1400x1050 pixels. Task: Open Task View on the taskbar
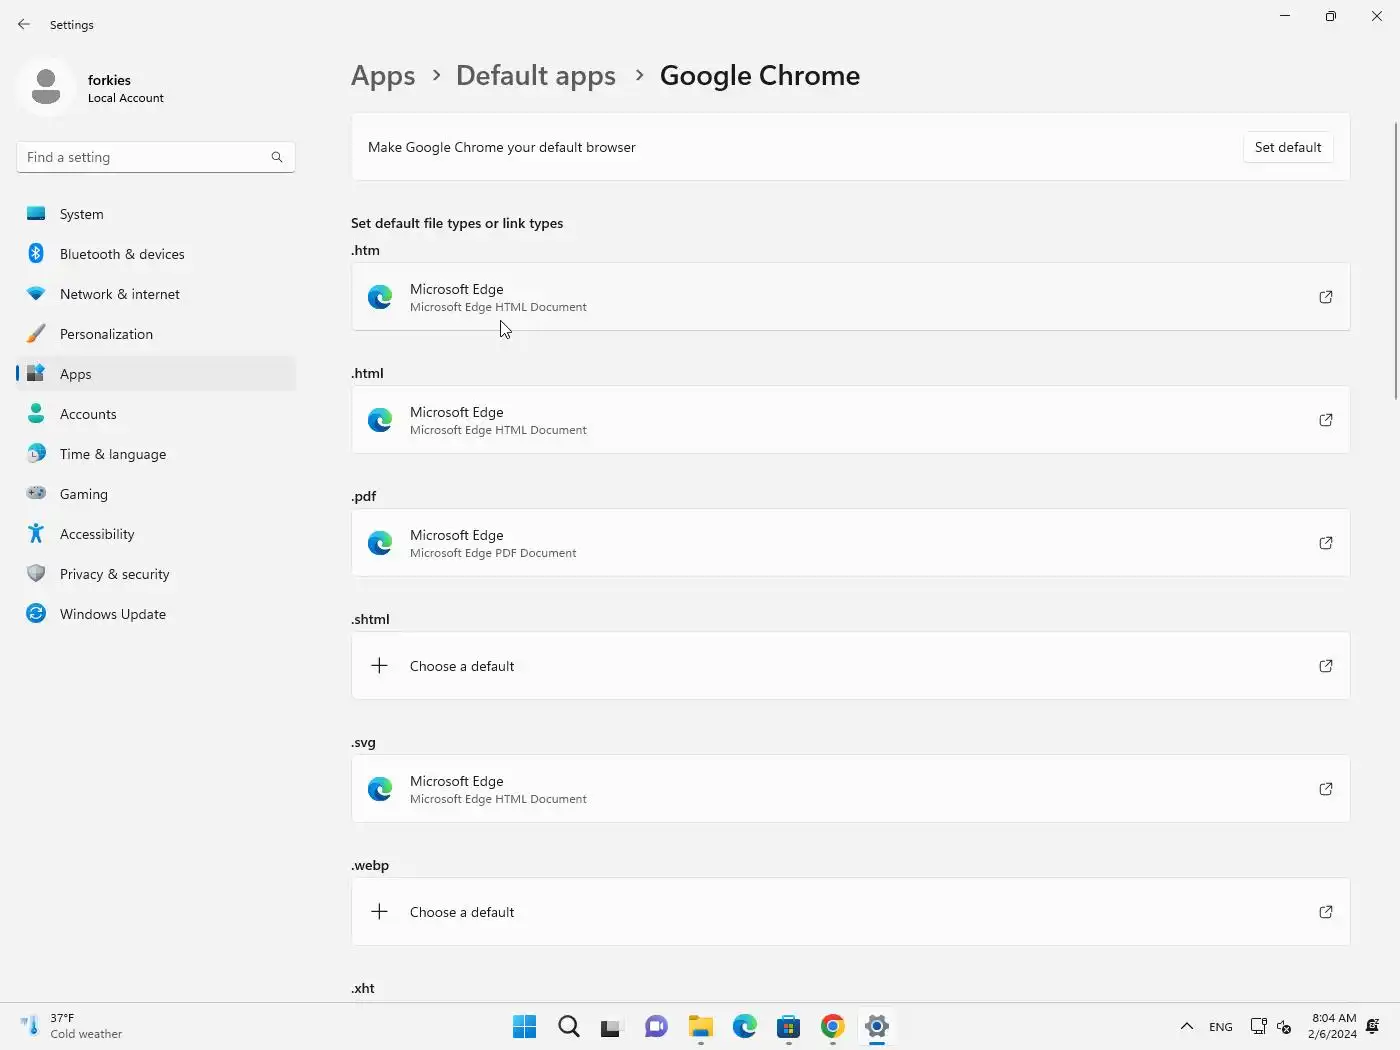click(x=612, y=1027)
